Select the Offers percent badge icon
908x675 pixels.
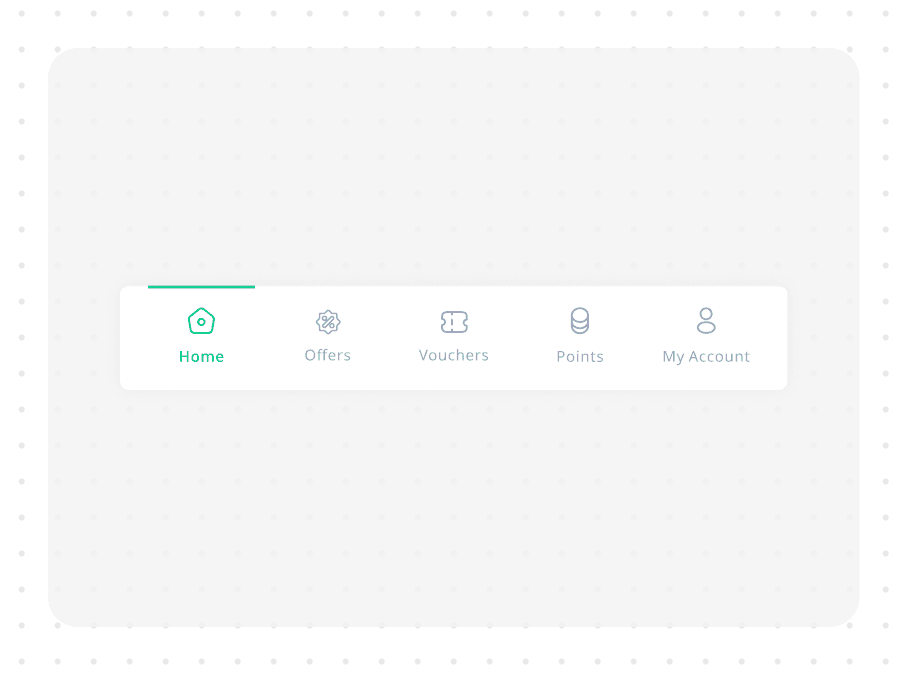click(x=328, y=321)
